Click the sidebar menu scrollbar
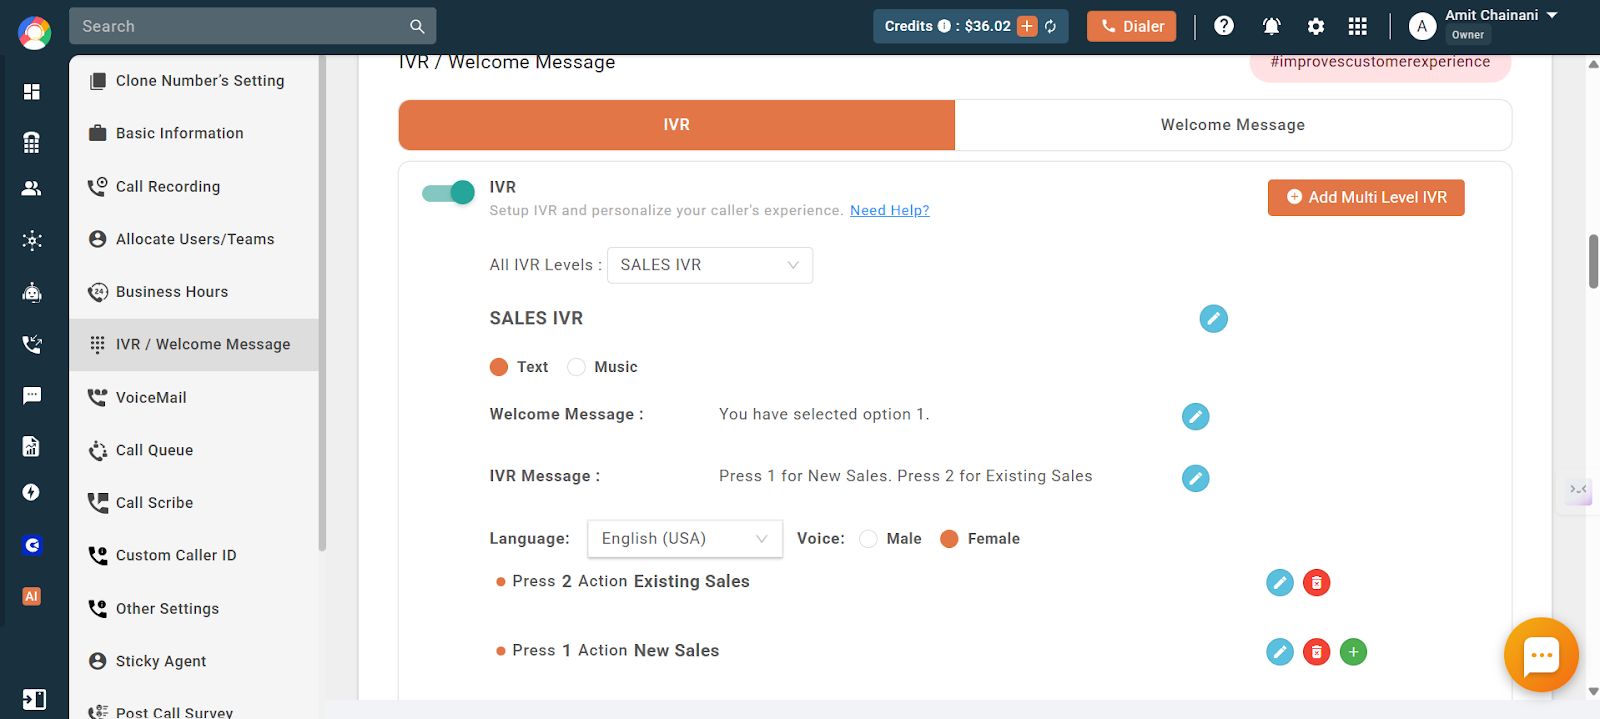Screen dimensions: 1600x719 [x=322, y=302]
